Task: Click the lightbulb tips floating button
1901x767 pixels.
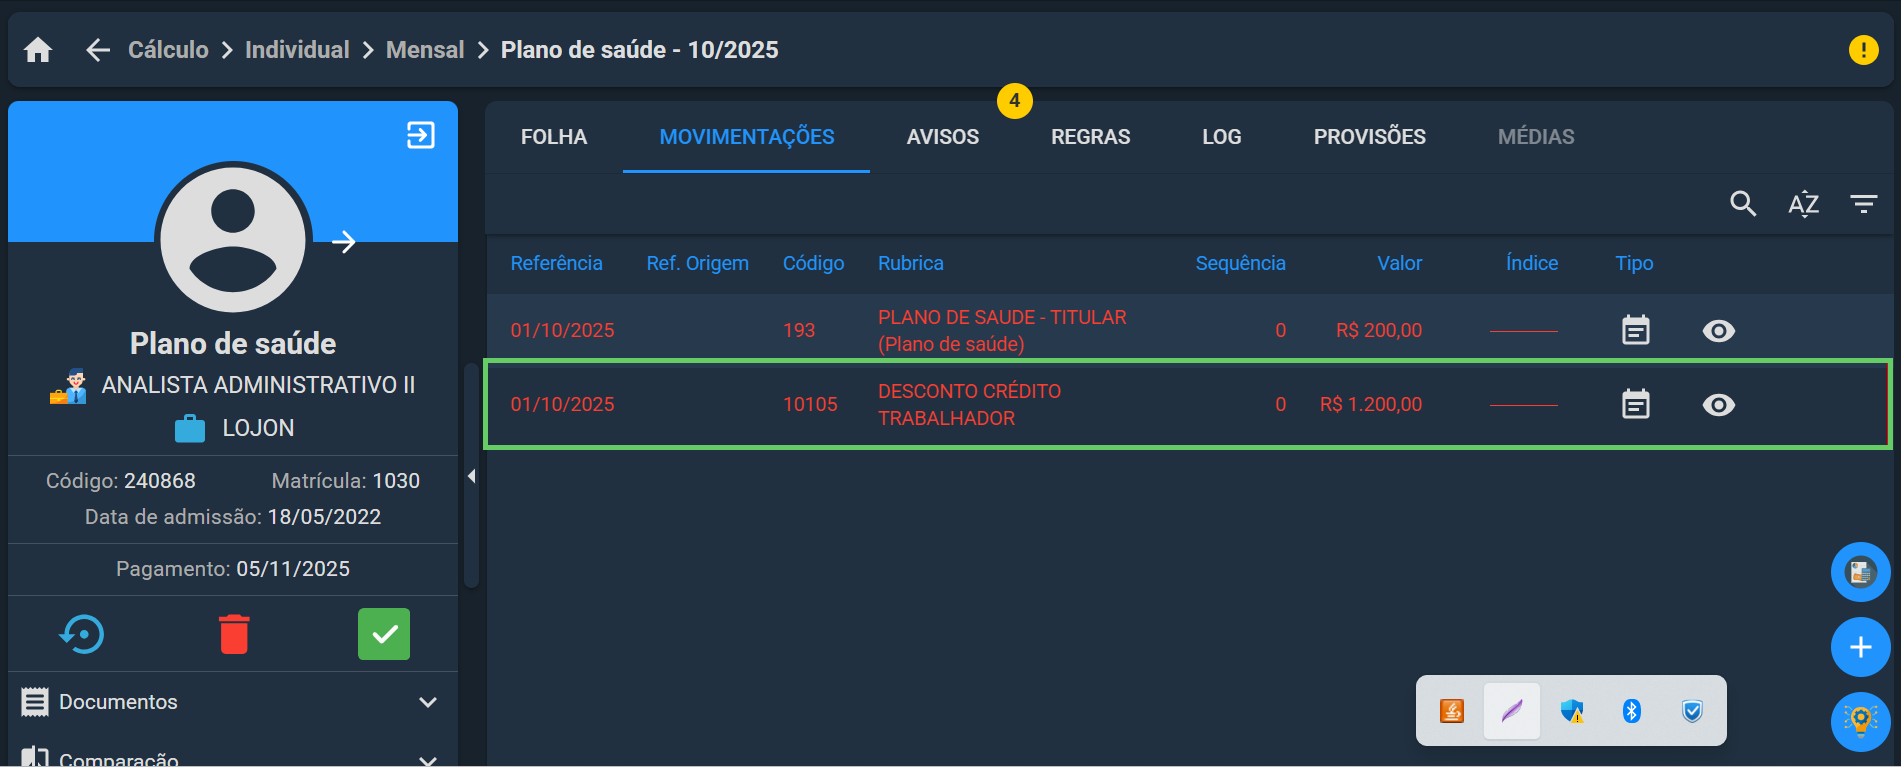Action: [1861, 721]
